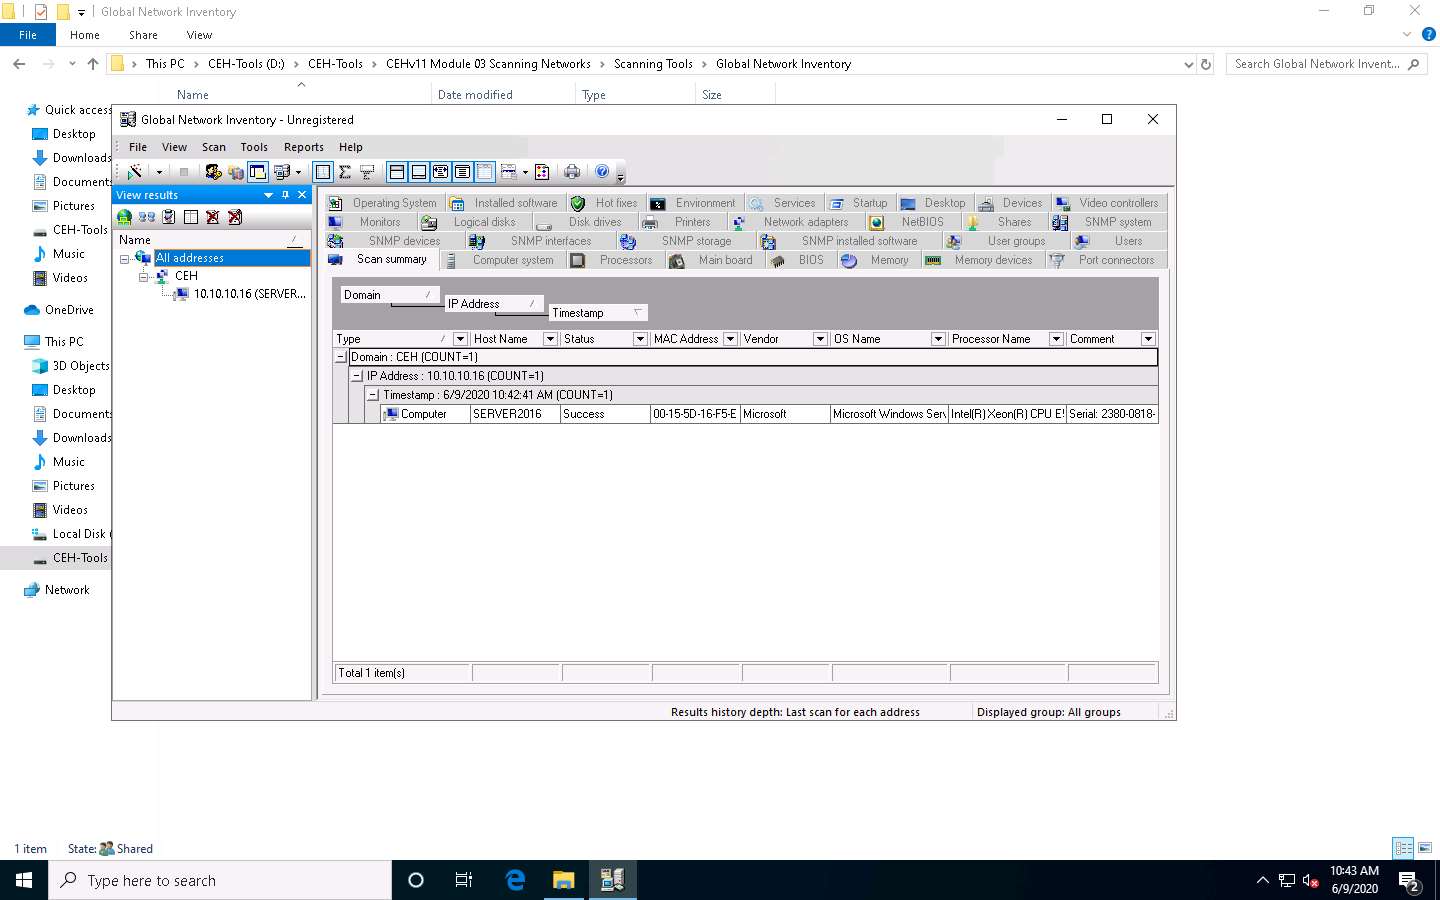Open Host Name column filter dropdown
Image resolution: width=1440 pixels, height=900 pixels.
point(550,339)
